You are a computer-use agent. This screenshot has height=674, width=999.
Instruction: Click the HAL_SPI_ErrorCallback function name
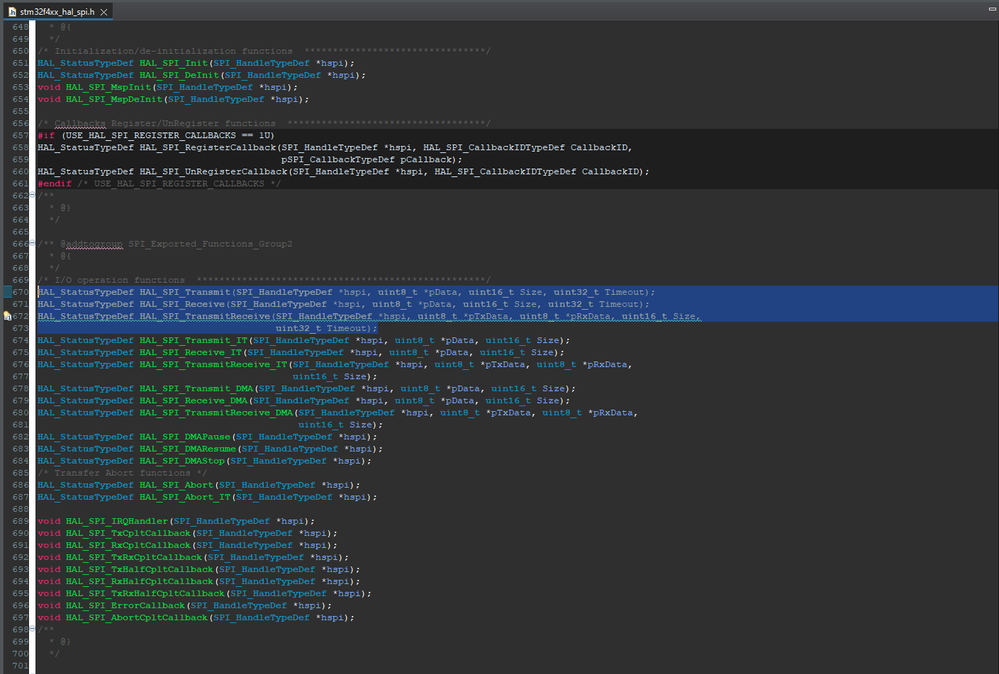click(124, 606)
